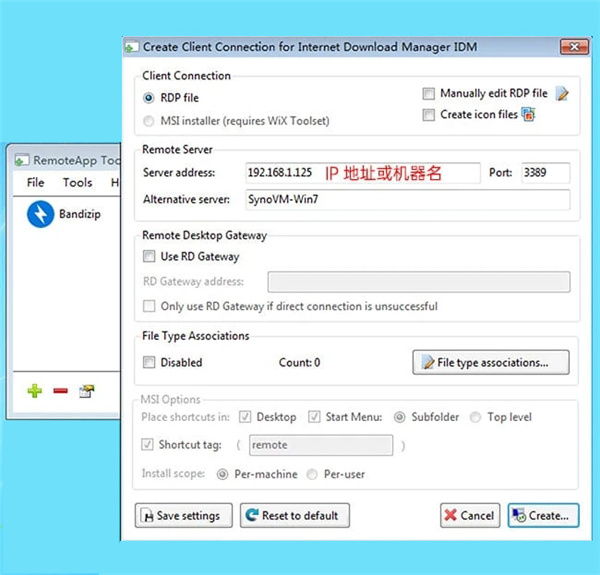The height and width of the screenshot is (575, 600).
Task: Open the File menu in RemoteApp Tool
Action: click(36, 182)
